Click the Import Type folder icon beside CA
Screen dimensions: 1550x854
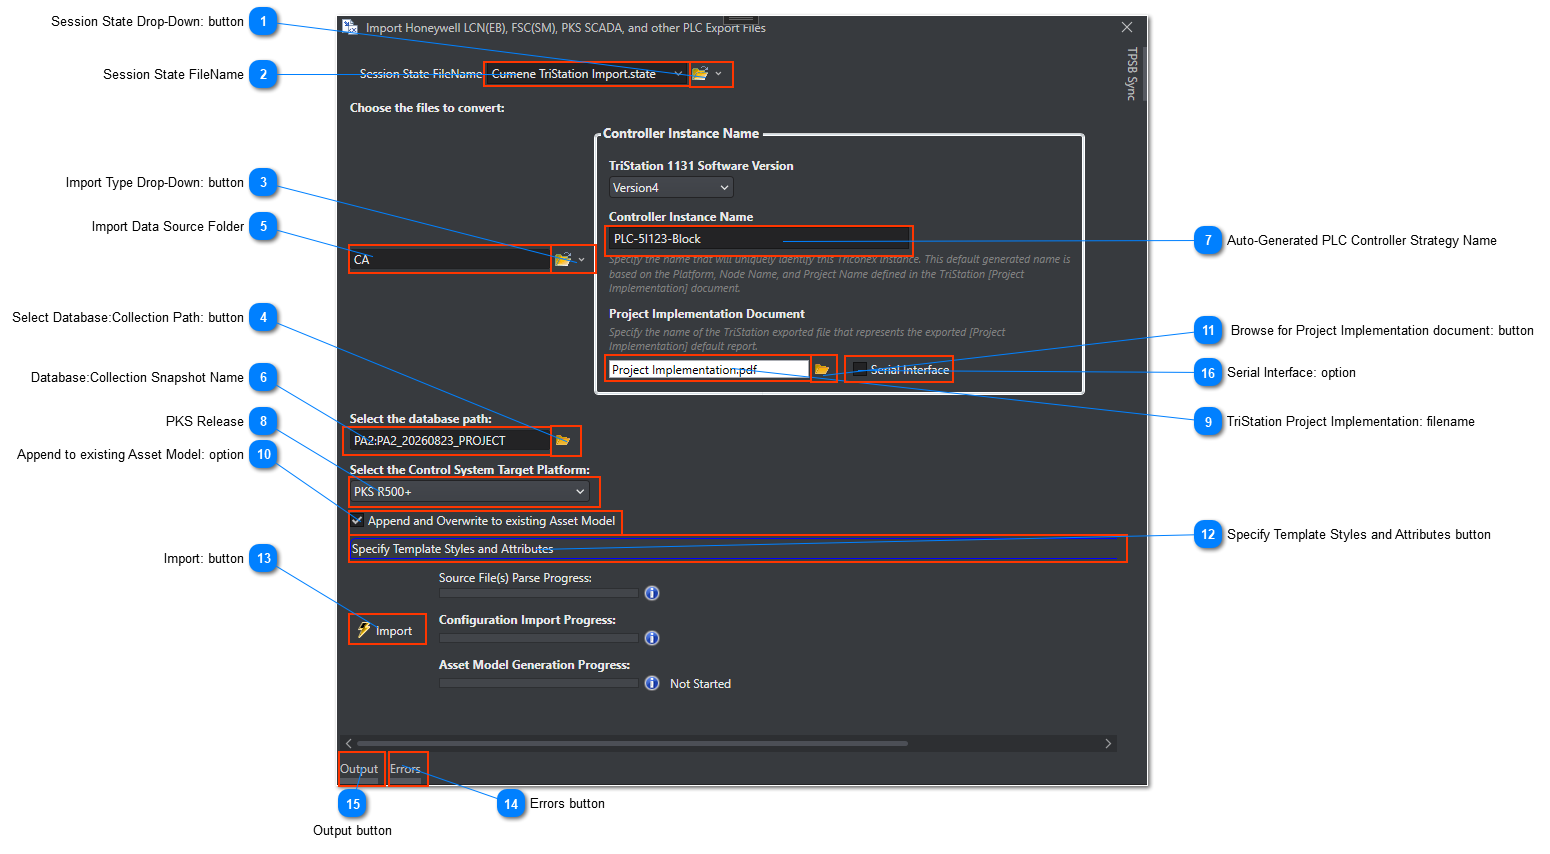coord(563,260)
